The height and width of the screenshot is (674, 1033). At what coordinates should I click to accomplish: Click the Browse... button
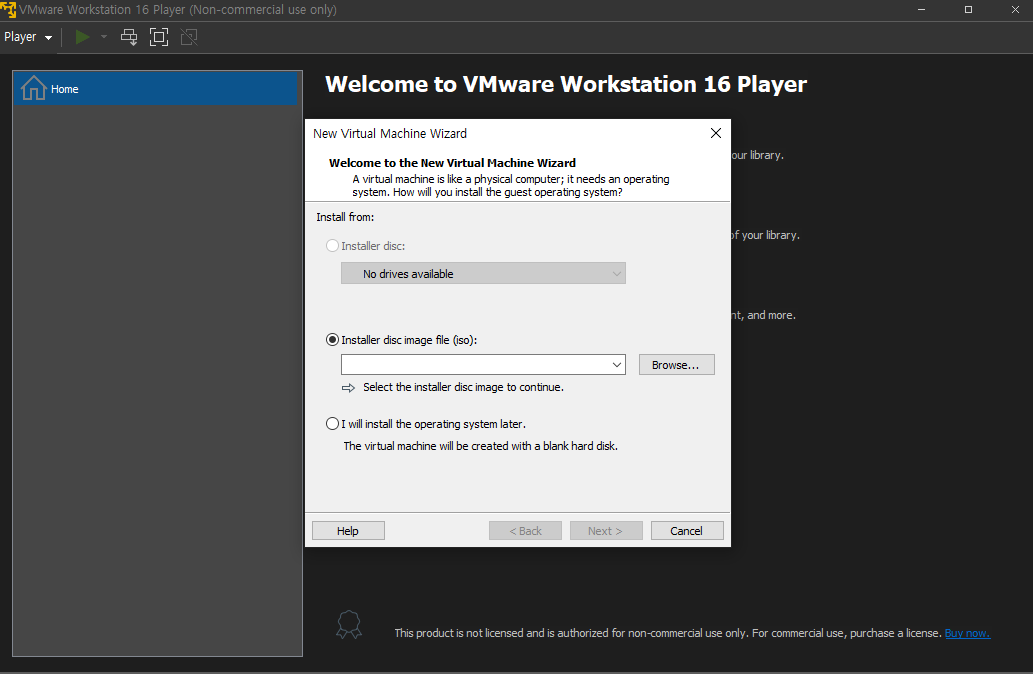tap(677, 364)
